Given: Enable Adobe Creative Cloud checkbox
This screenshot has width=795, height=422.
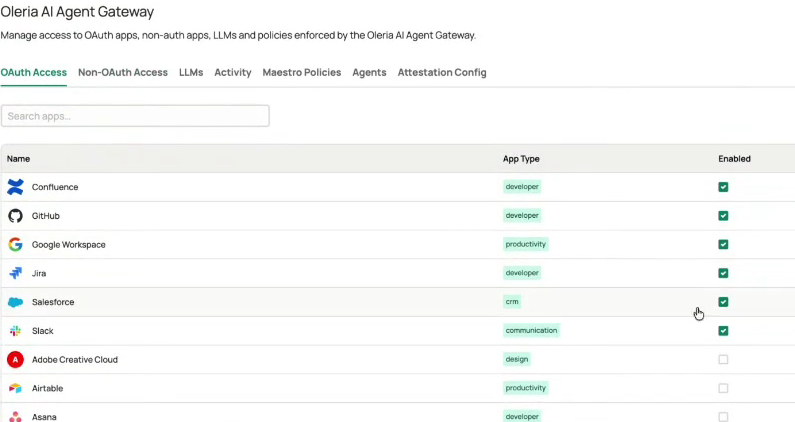Looking at the screenshot, I should pyautogui.click(x=723, y=359).
